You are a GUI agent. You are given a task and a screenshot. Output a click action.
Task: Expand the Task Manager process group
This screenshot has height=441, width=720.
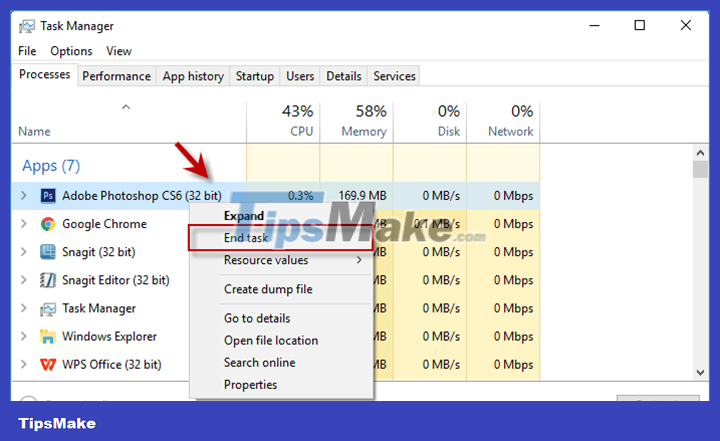pos(24,308)
